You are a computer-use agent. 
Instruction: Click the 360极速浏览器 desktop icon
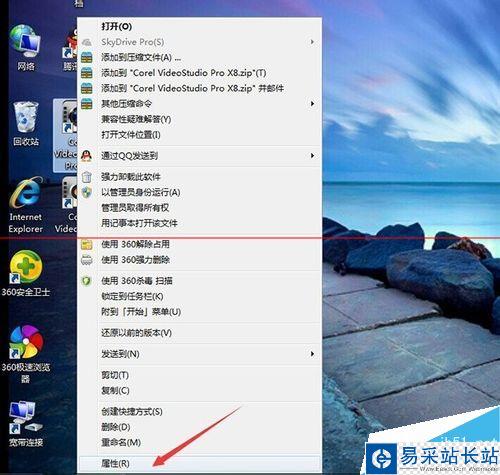26,354
